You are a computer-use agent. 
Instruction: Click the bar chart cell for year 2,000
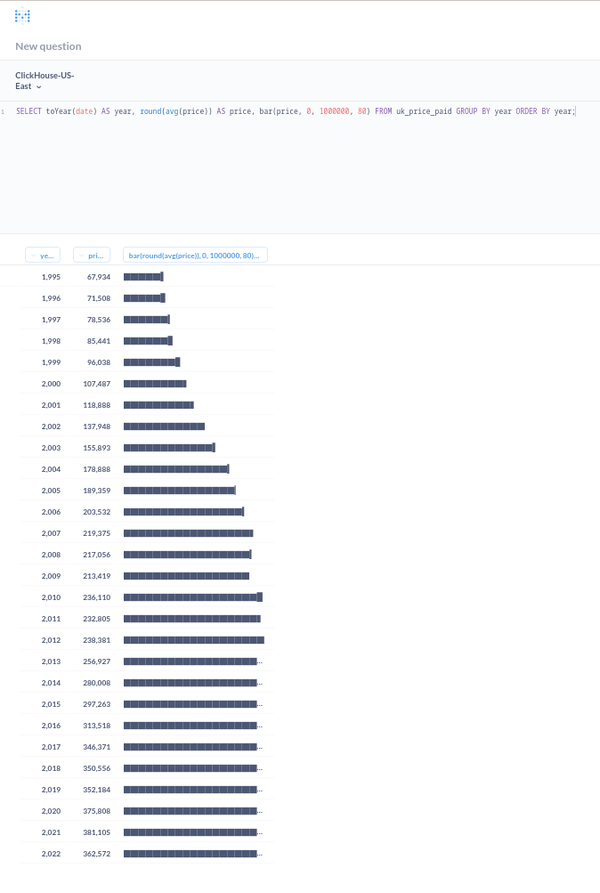click(155, 383)
